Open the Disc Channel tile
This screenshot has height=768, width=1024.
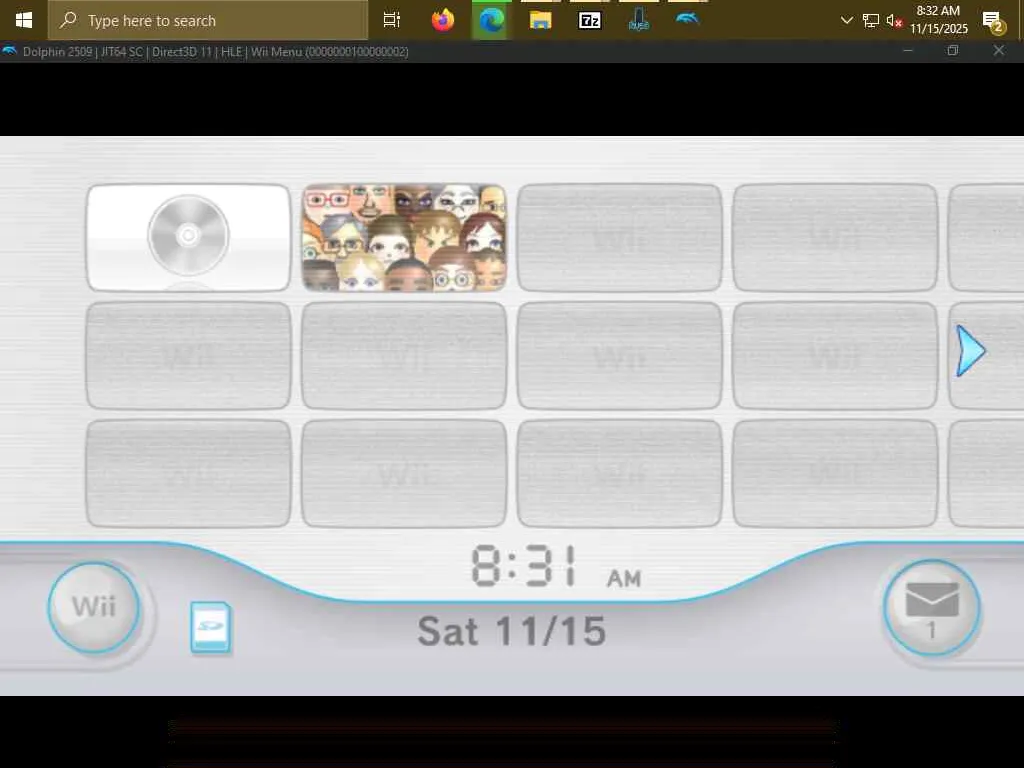188,238
